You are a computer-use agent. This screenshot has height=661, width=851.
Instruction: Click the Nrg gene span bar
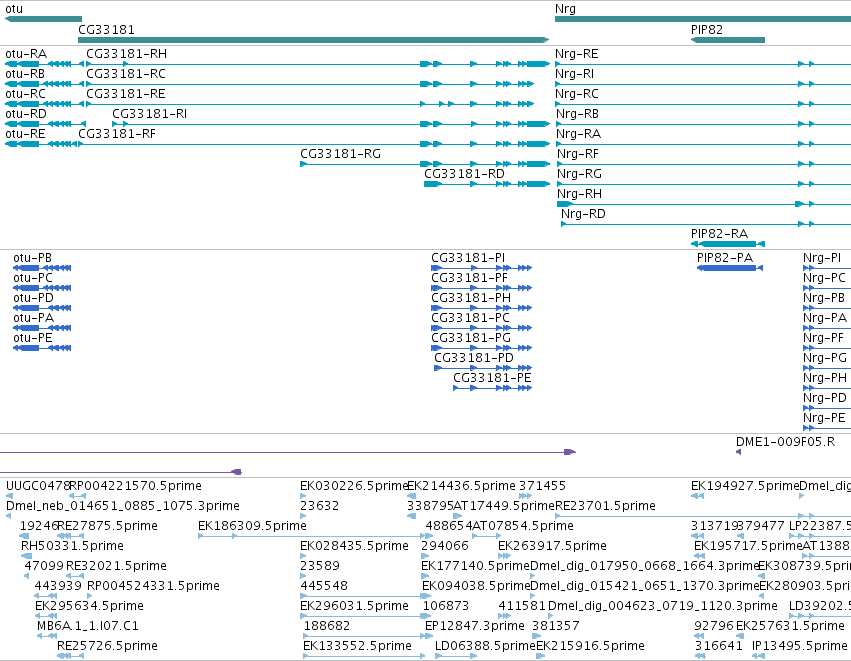pyautogui.click(x=703, y=20)
